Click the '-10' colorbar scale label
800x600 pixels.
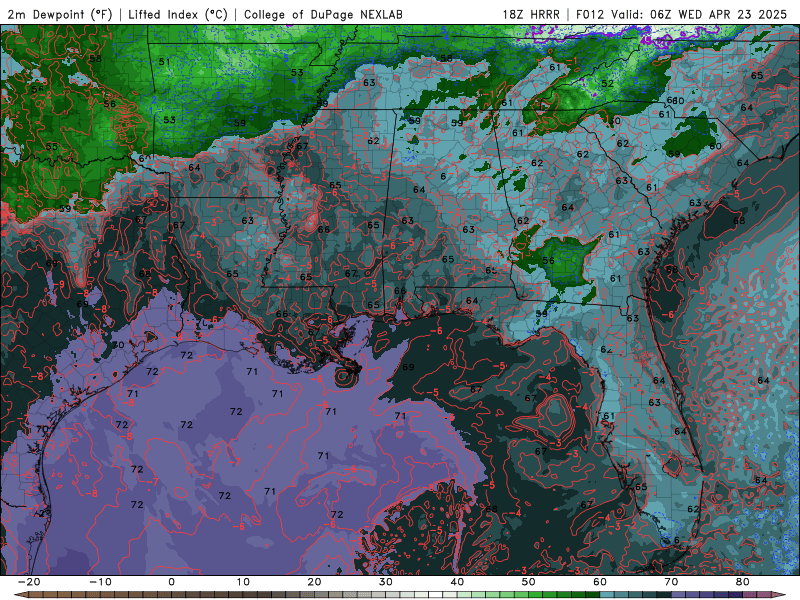(x=100, y=582)
